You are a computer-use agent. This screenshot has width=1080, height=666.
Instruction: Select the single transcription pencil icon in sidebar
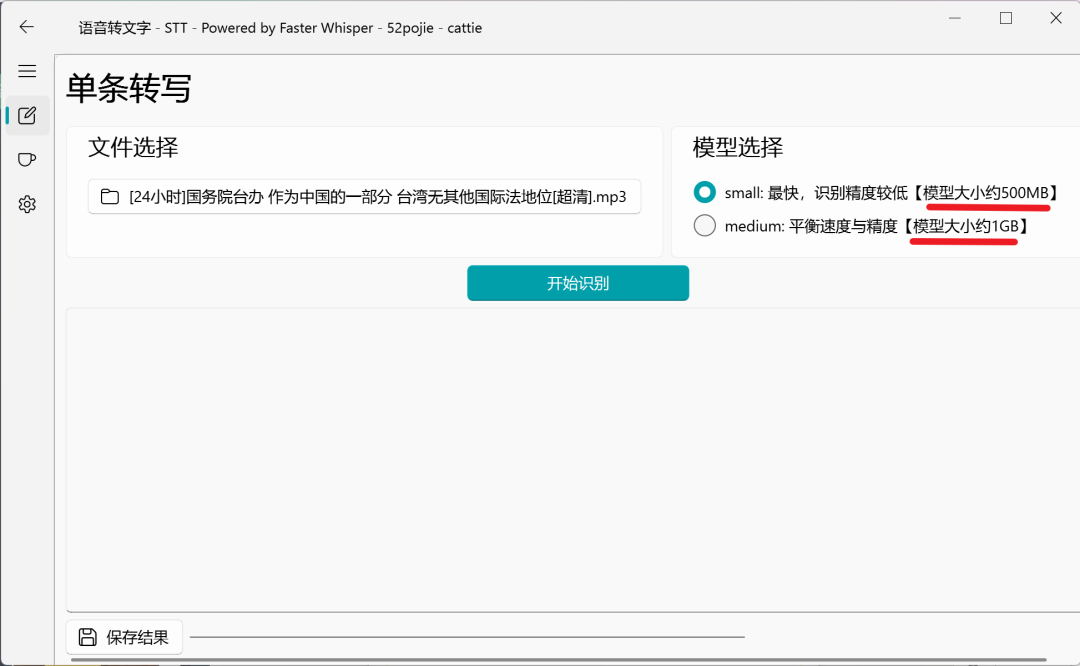[27, 114]
